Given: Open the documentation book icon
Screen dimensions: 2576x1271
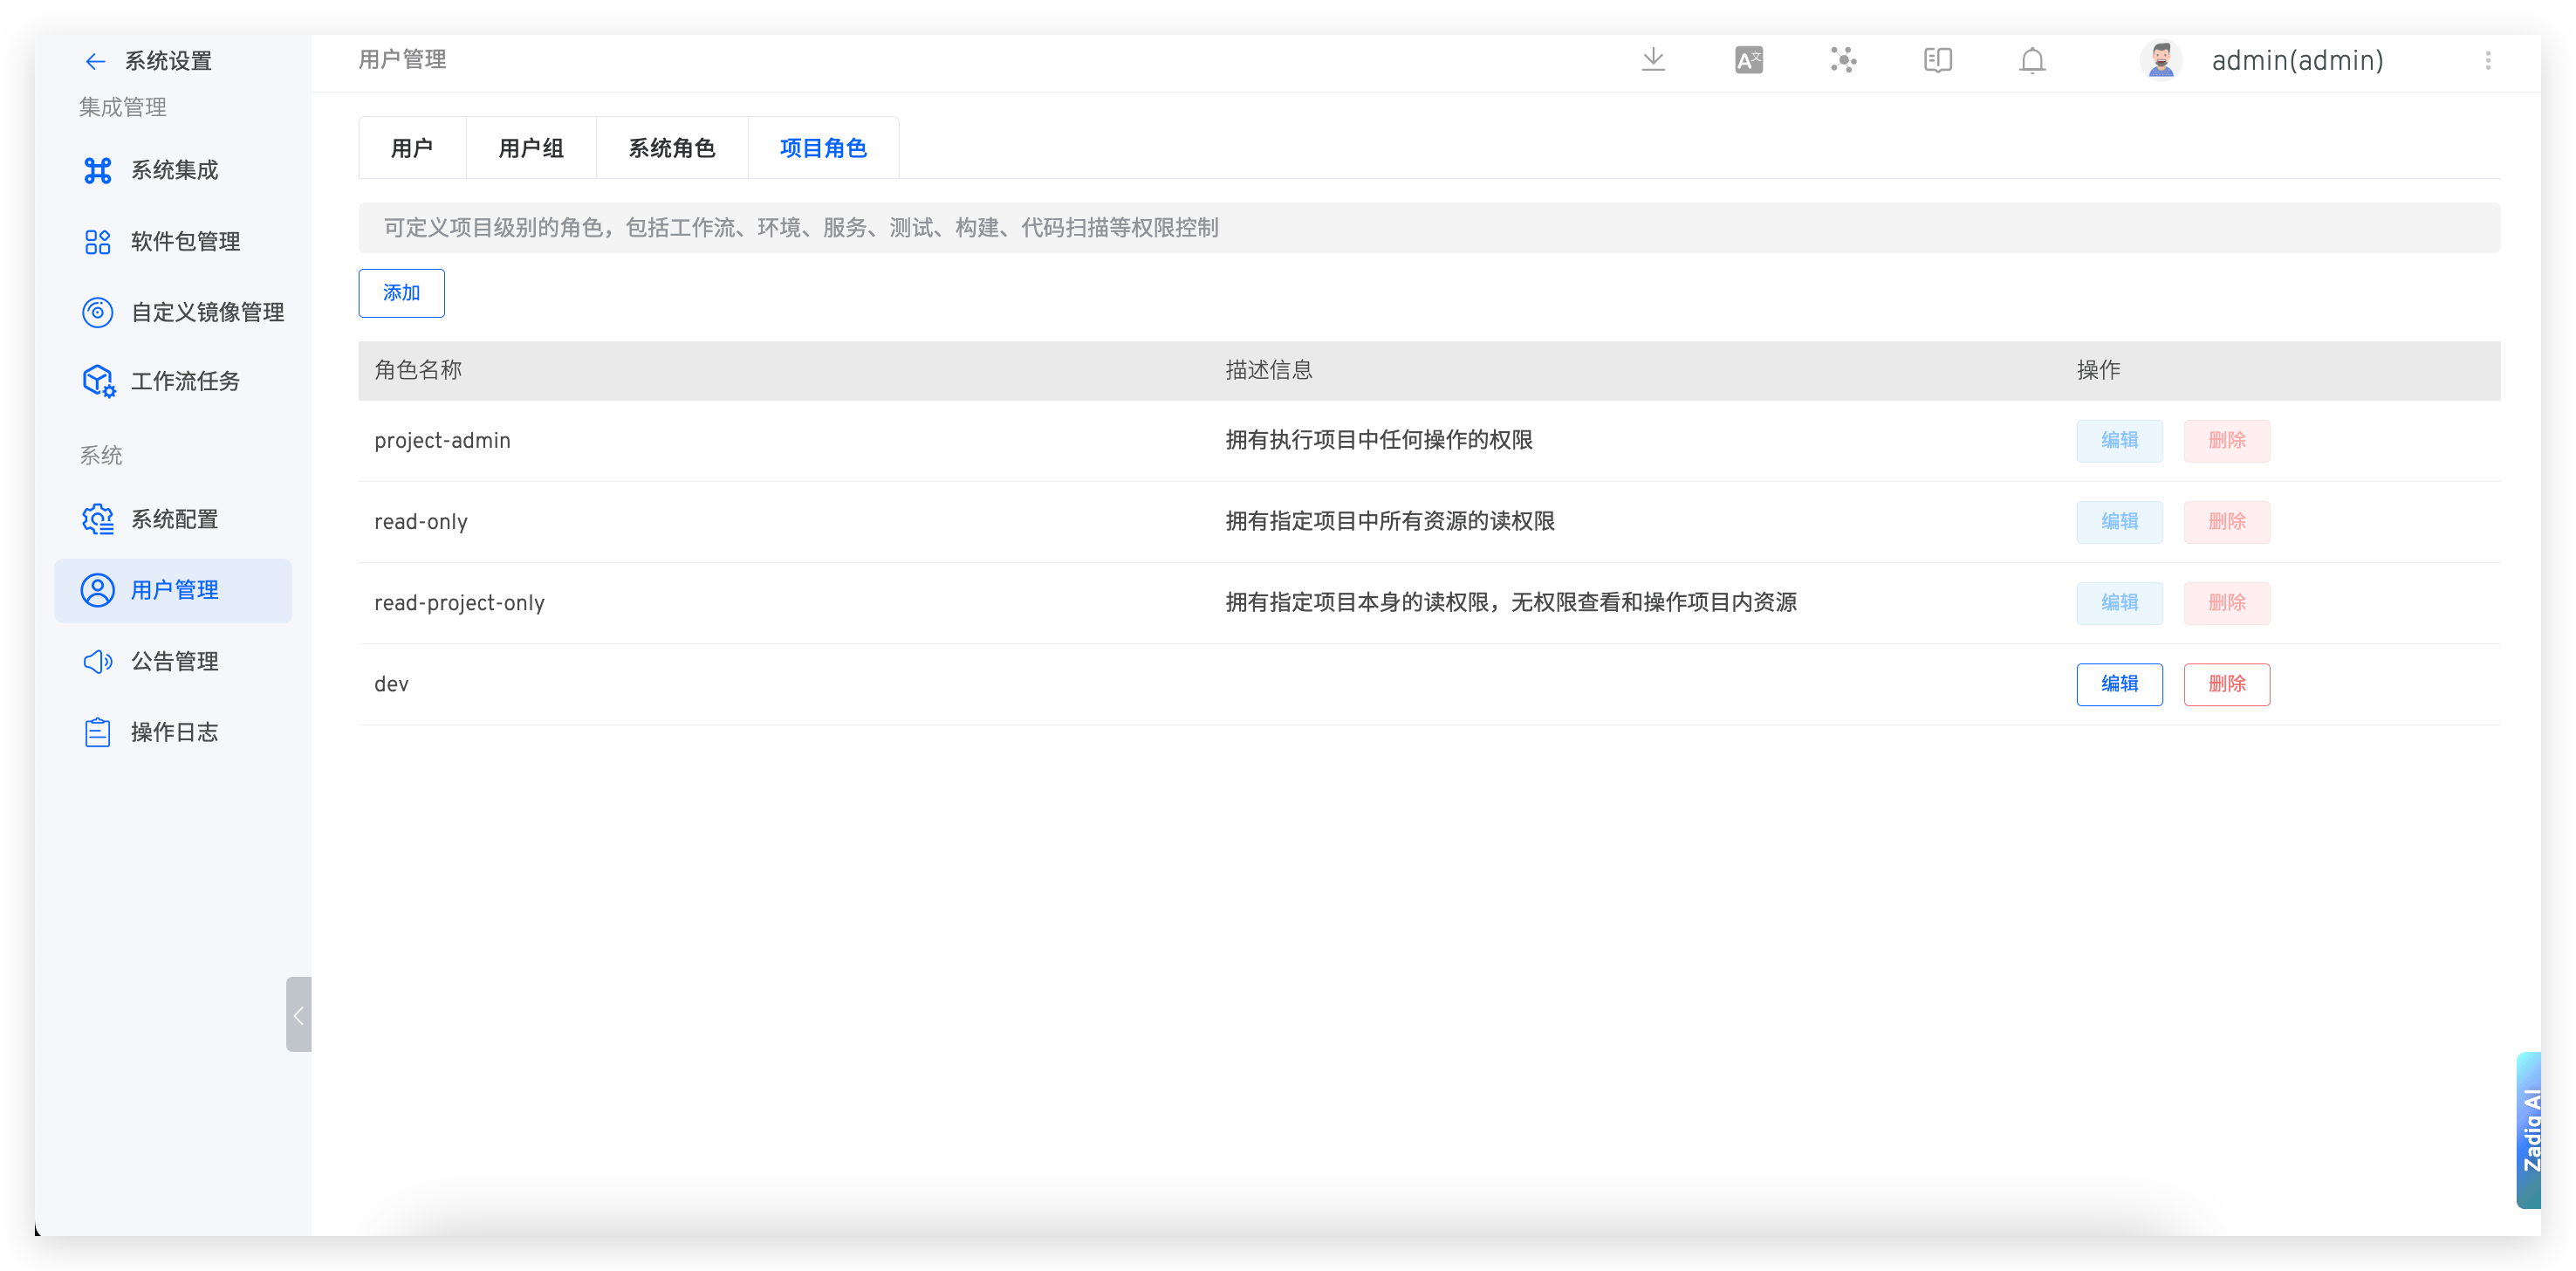Looking at the screenshot, I should (1937, 60).
